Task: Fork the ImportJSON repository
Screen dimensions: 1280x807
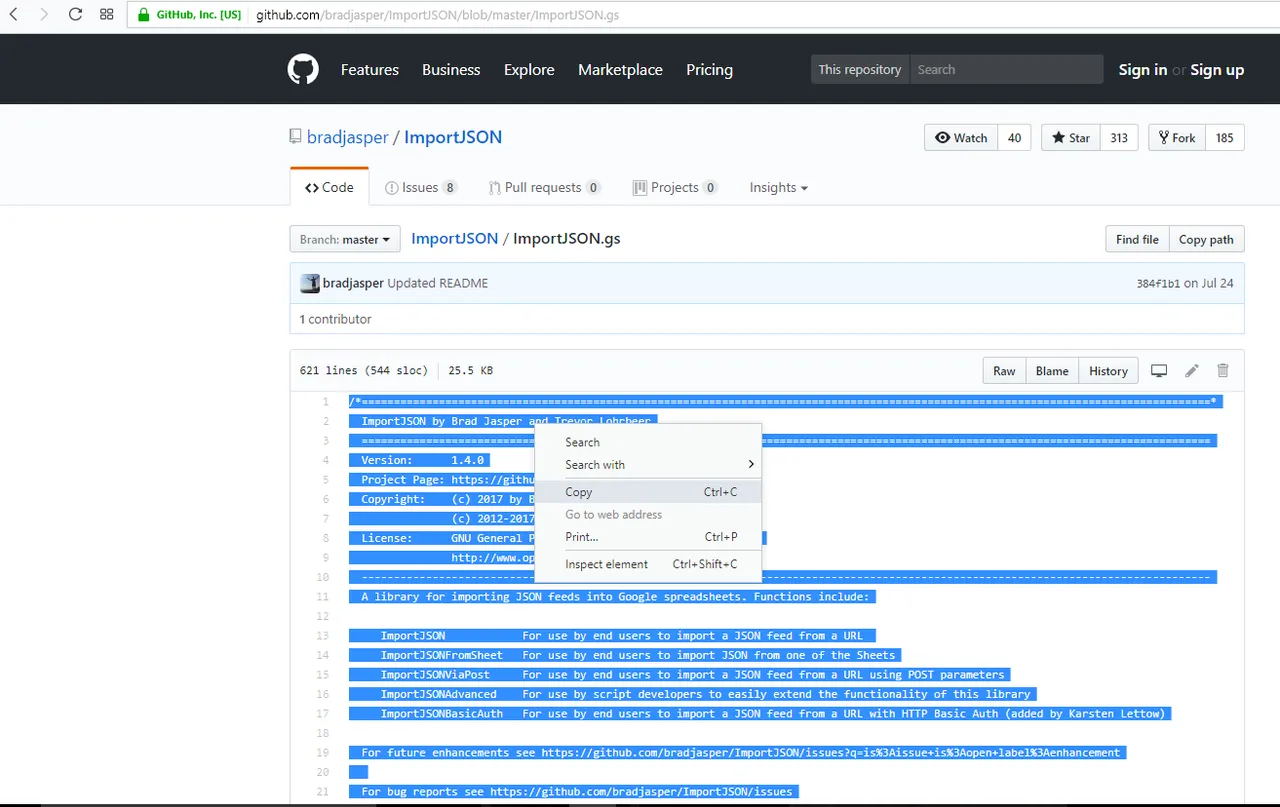Action: [x=1177, y=138]
